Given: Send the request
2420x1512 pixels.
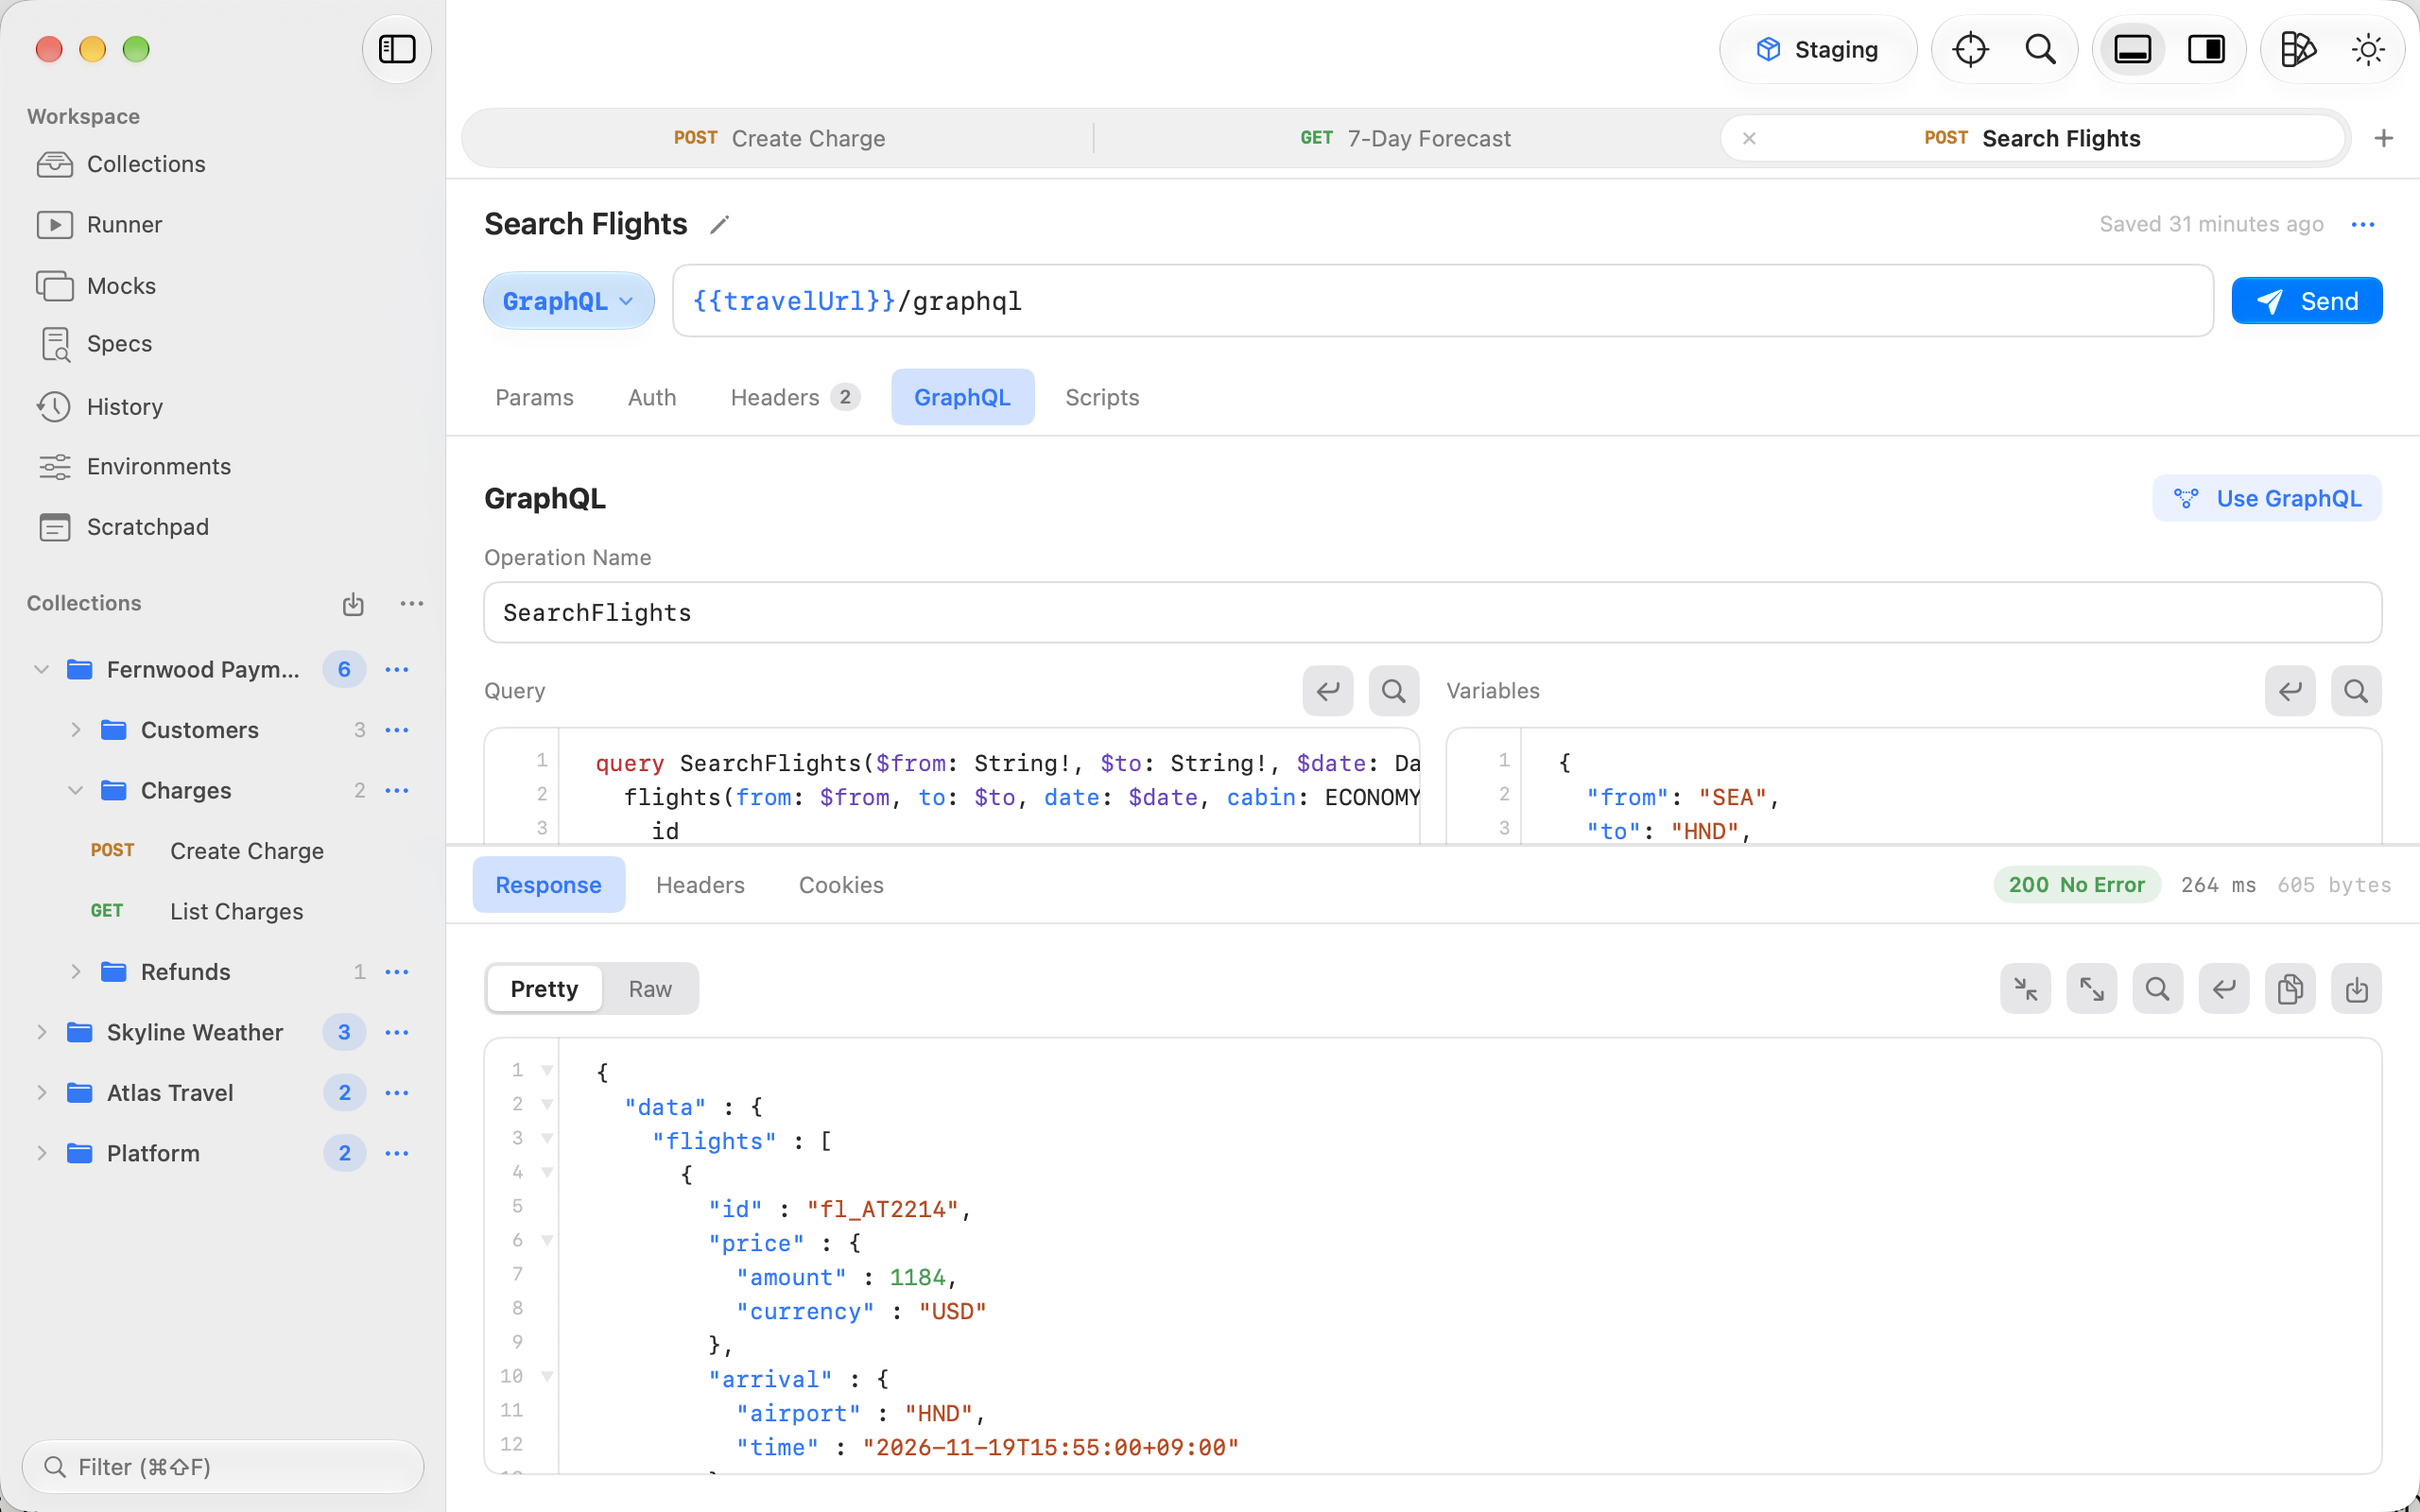Looking at the screenshot, I should point(2307,301).
